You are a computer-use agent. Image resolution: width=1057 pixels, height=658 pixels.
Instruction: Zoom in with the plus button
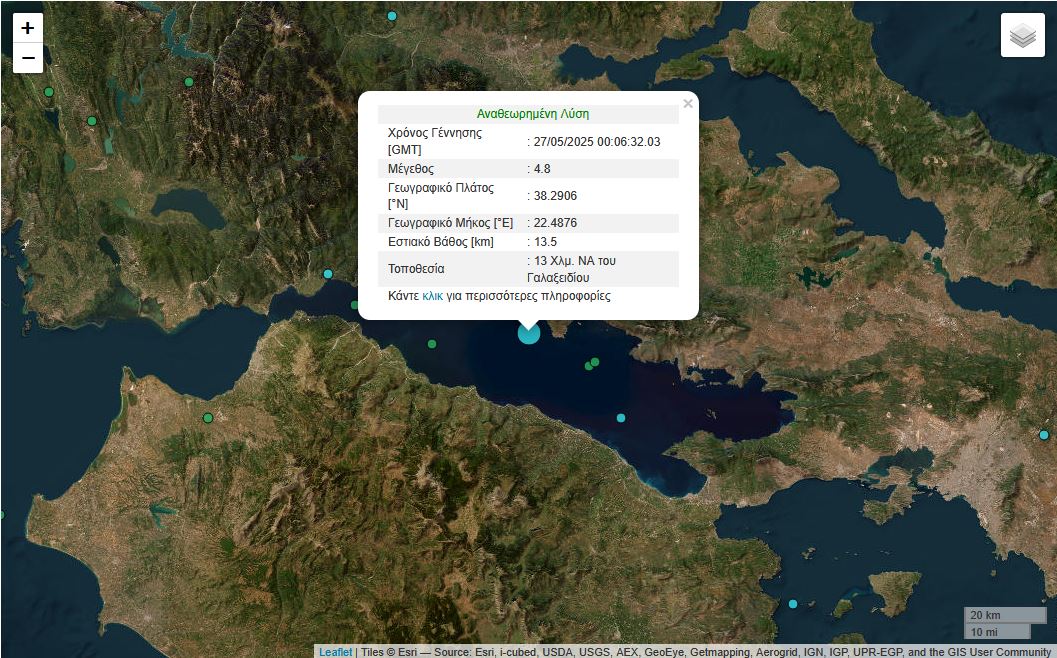28,28
